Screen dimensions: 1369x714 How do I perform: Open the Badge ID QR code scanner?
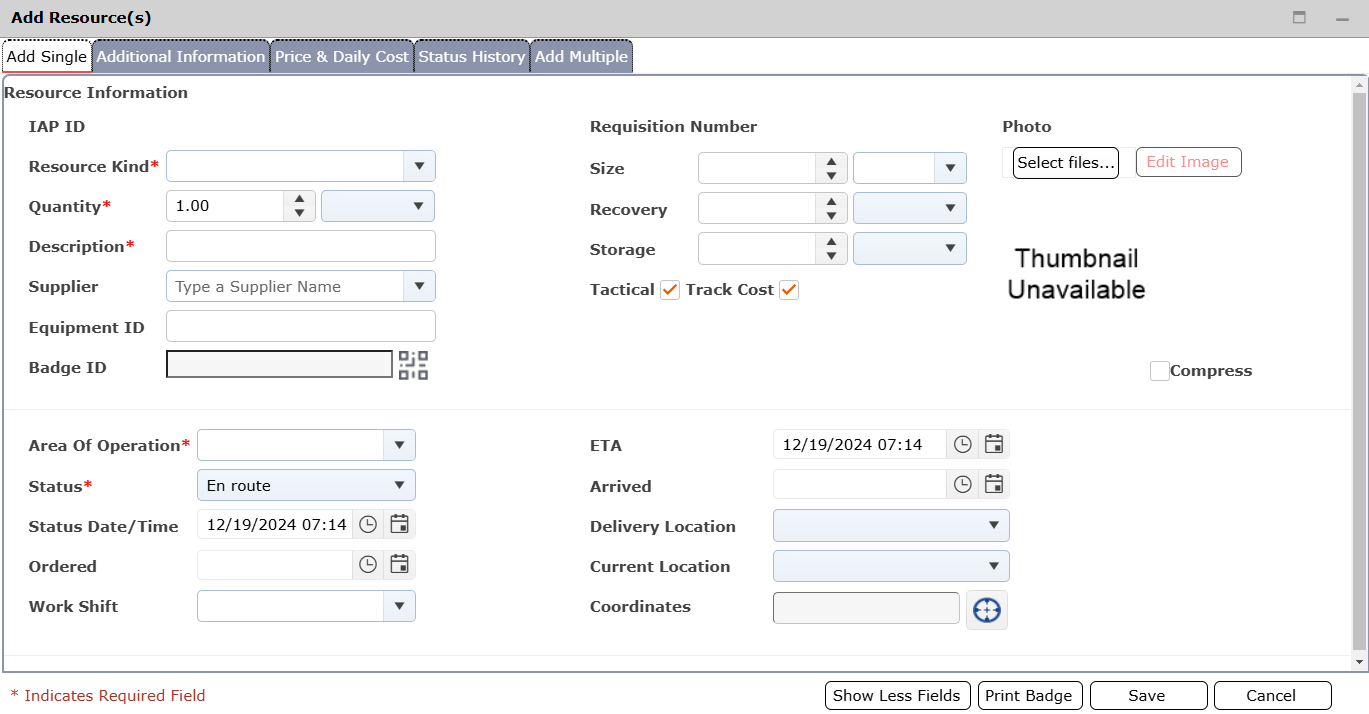coord(413,365)
